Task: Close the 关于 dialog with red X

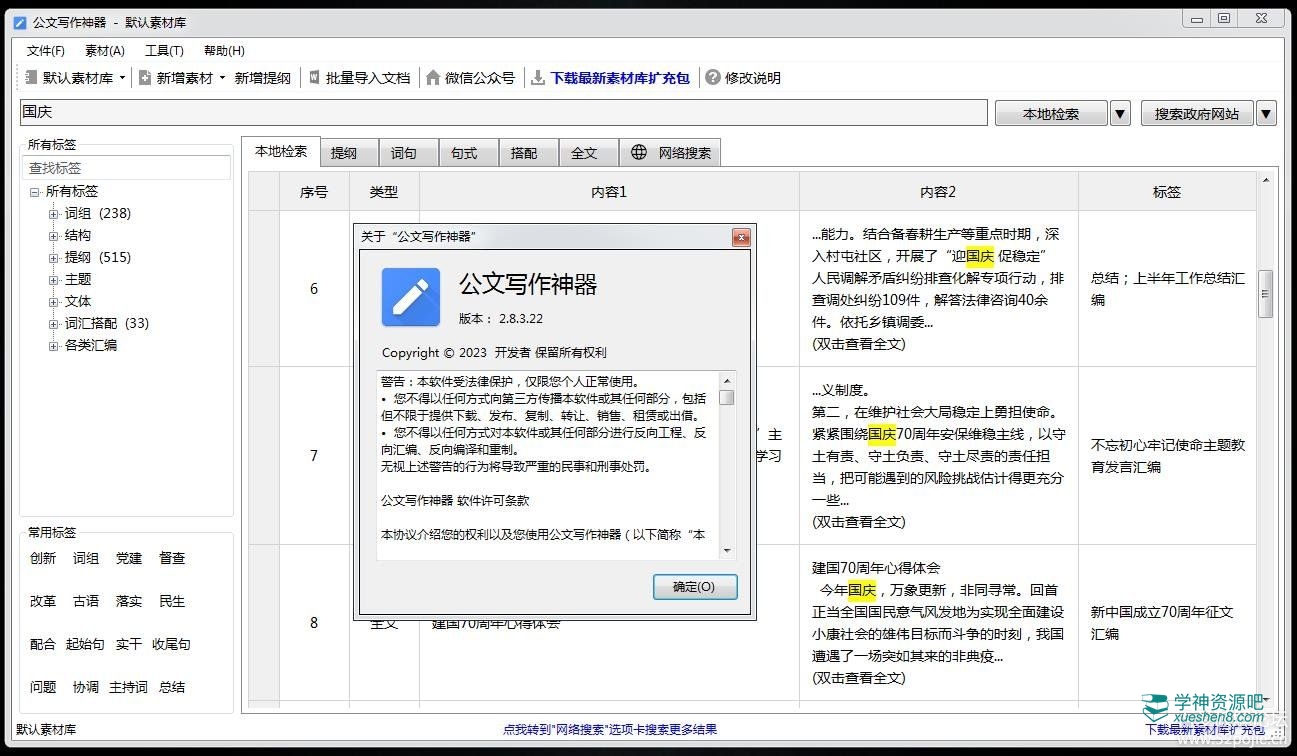Action: click(x=741, y=237)
